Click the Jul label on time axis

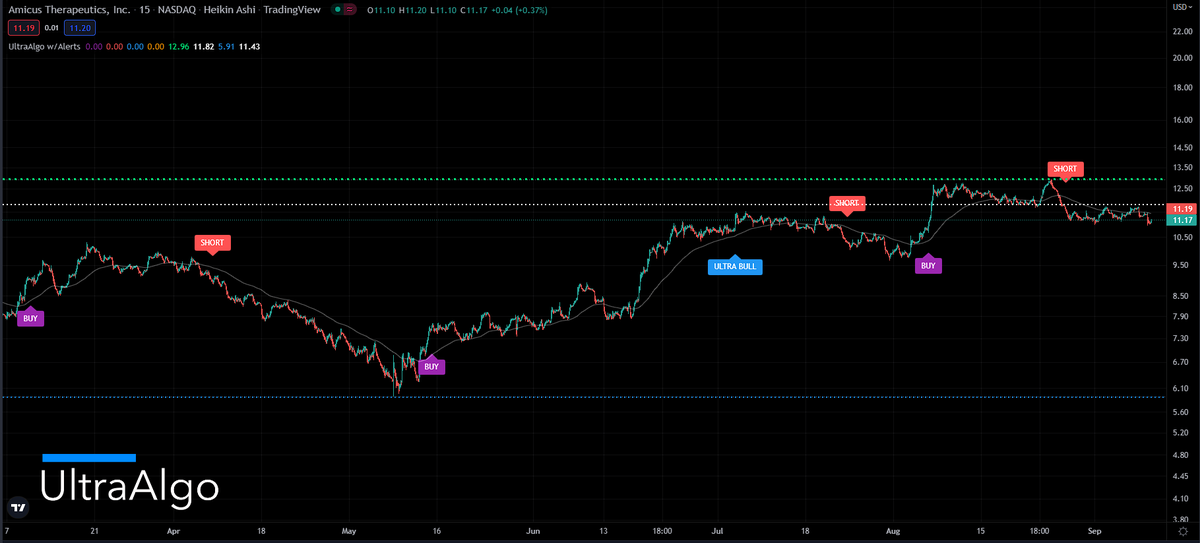tap(716, 533)
